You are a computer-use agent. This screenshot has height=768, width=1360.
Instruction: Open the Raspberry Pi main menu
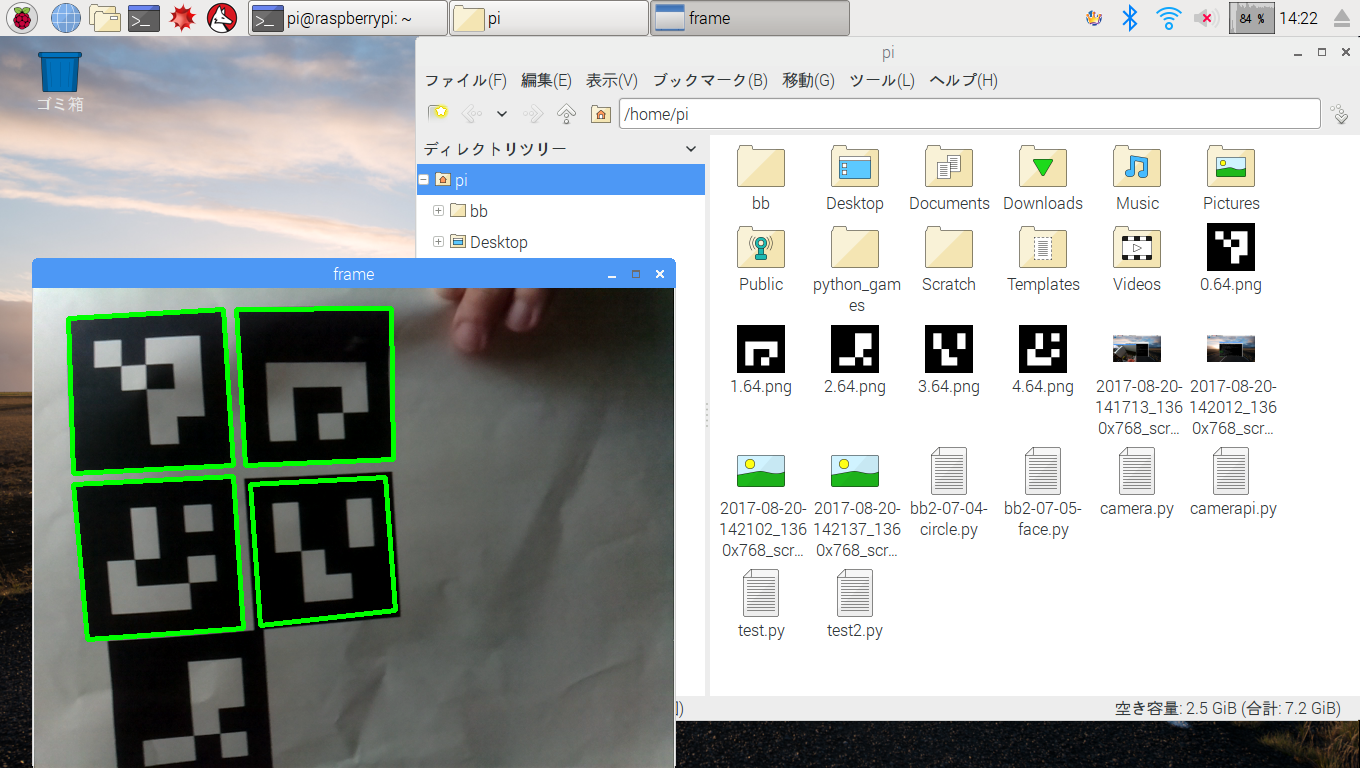click(x=22, y=17)
